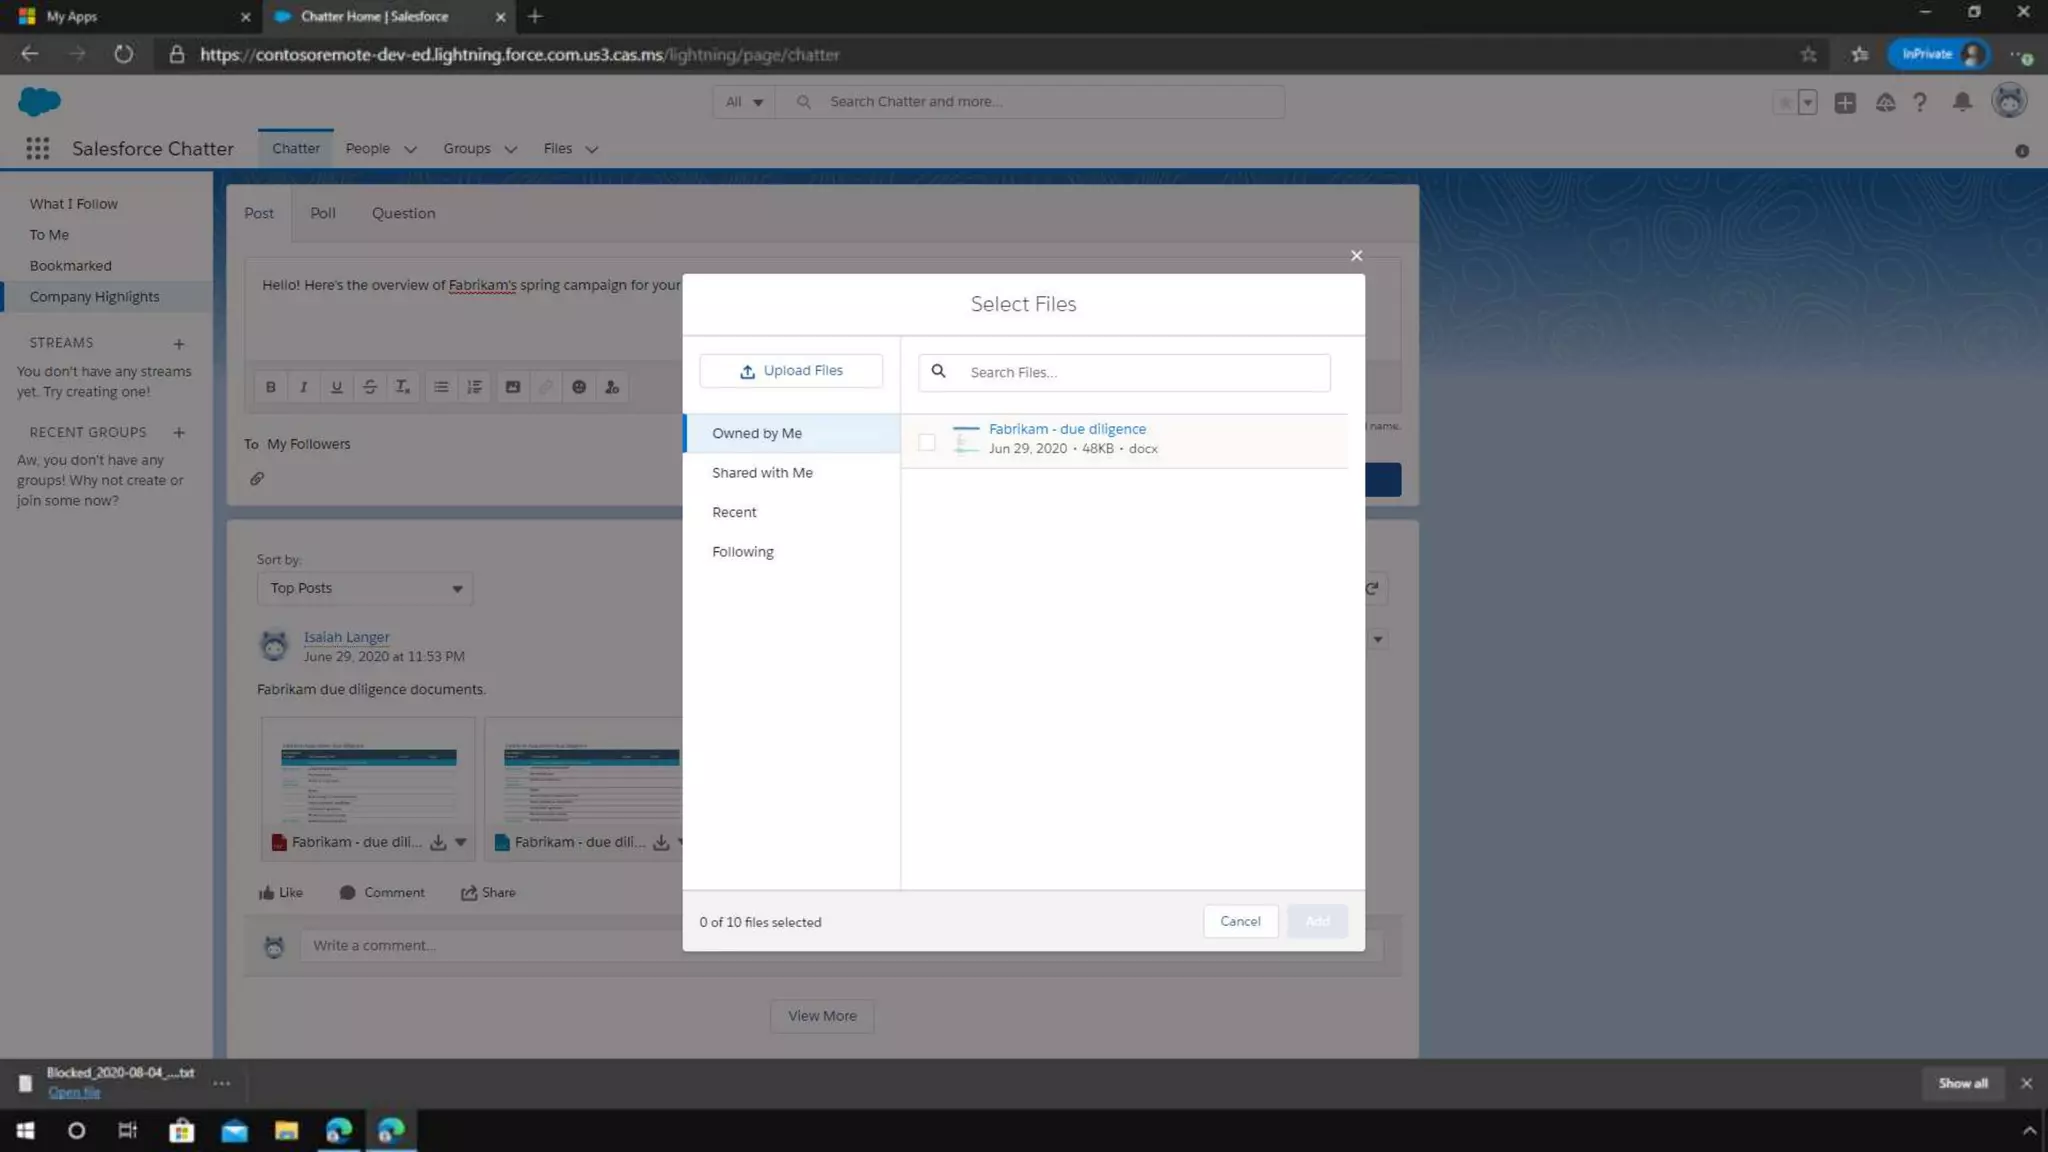Open the App Launcher grid icon
Viewport: 2048px width, 1152px height.
[37, 148]
